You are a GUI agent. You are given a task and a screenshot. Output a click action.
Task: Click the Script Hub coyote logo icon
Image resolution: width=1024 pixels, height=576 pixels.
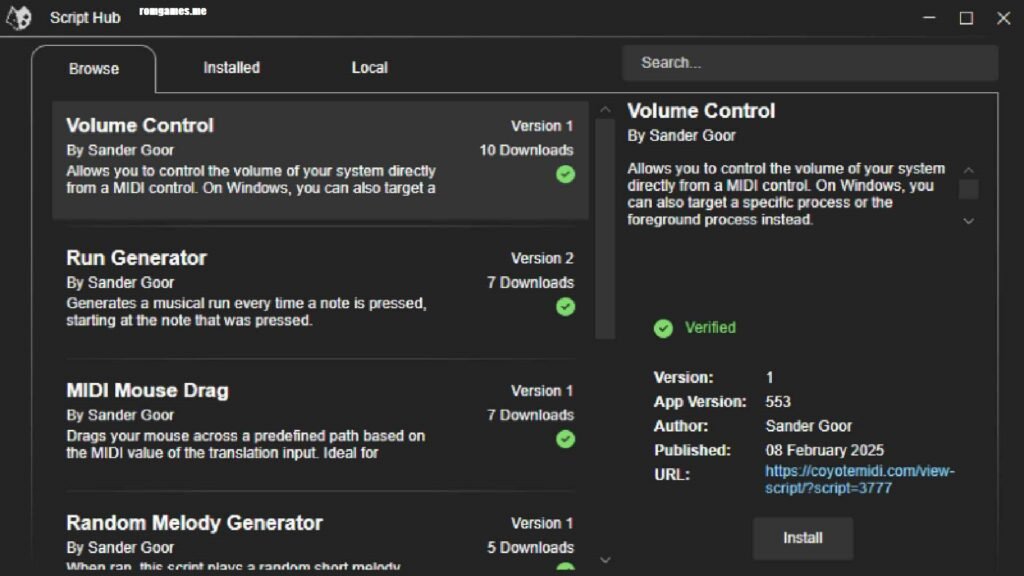(x=19, y=18)
